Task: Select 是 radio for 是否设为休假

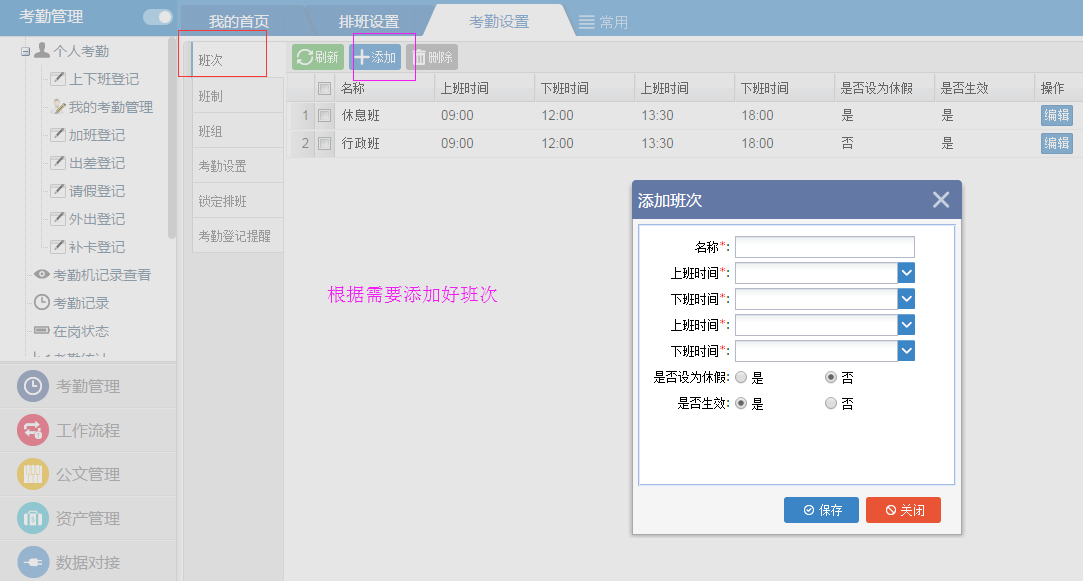Action: pyautogui.click(x=741, y=378)
